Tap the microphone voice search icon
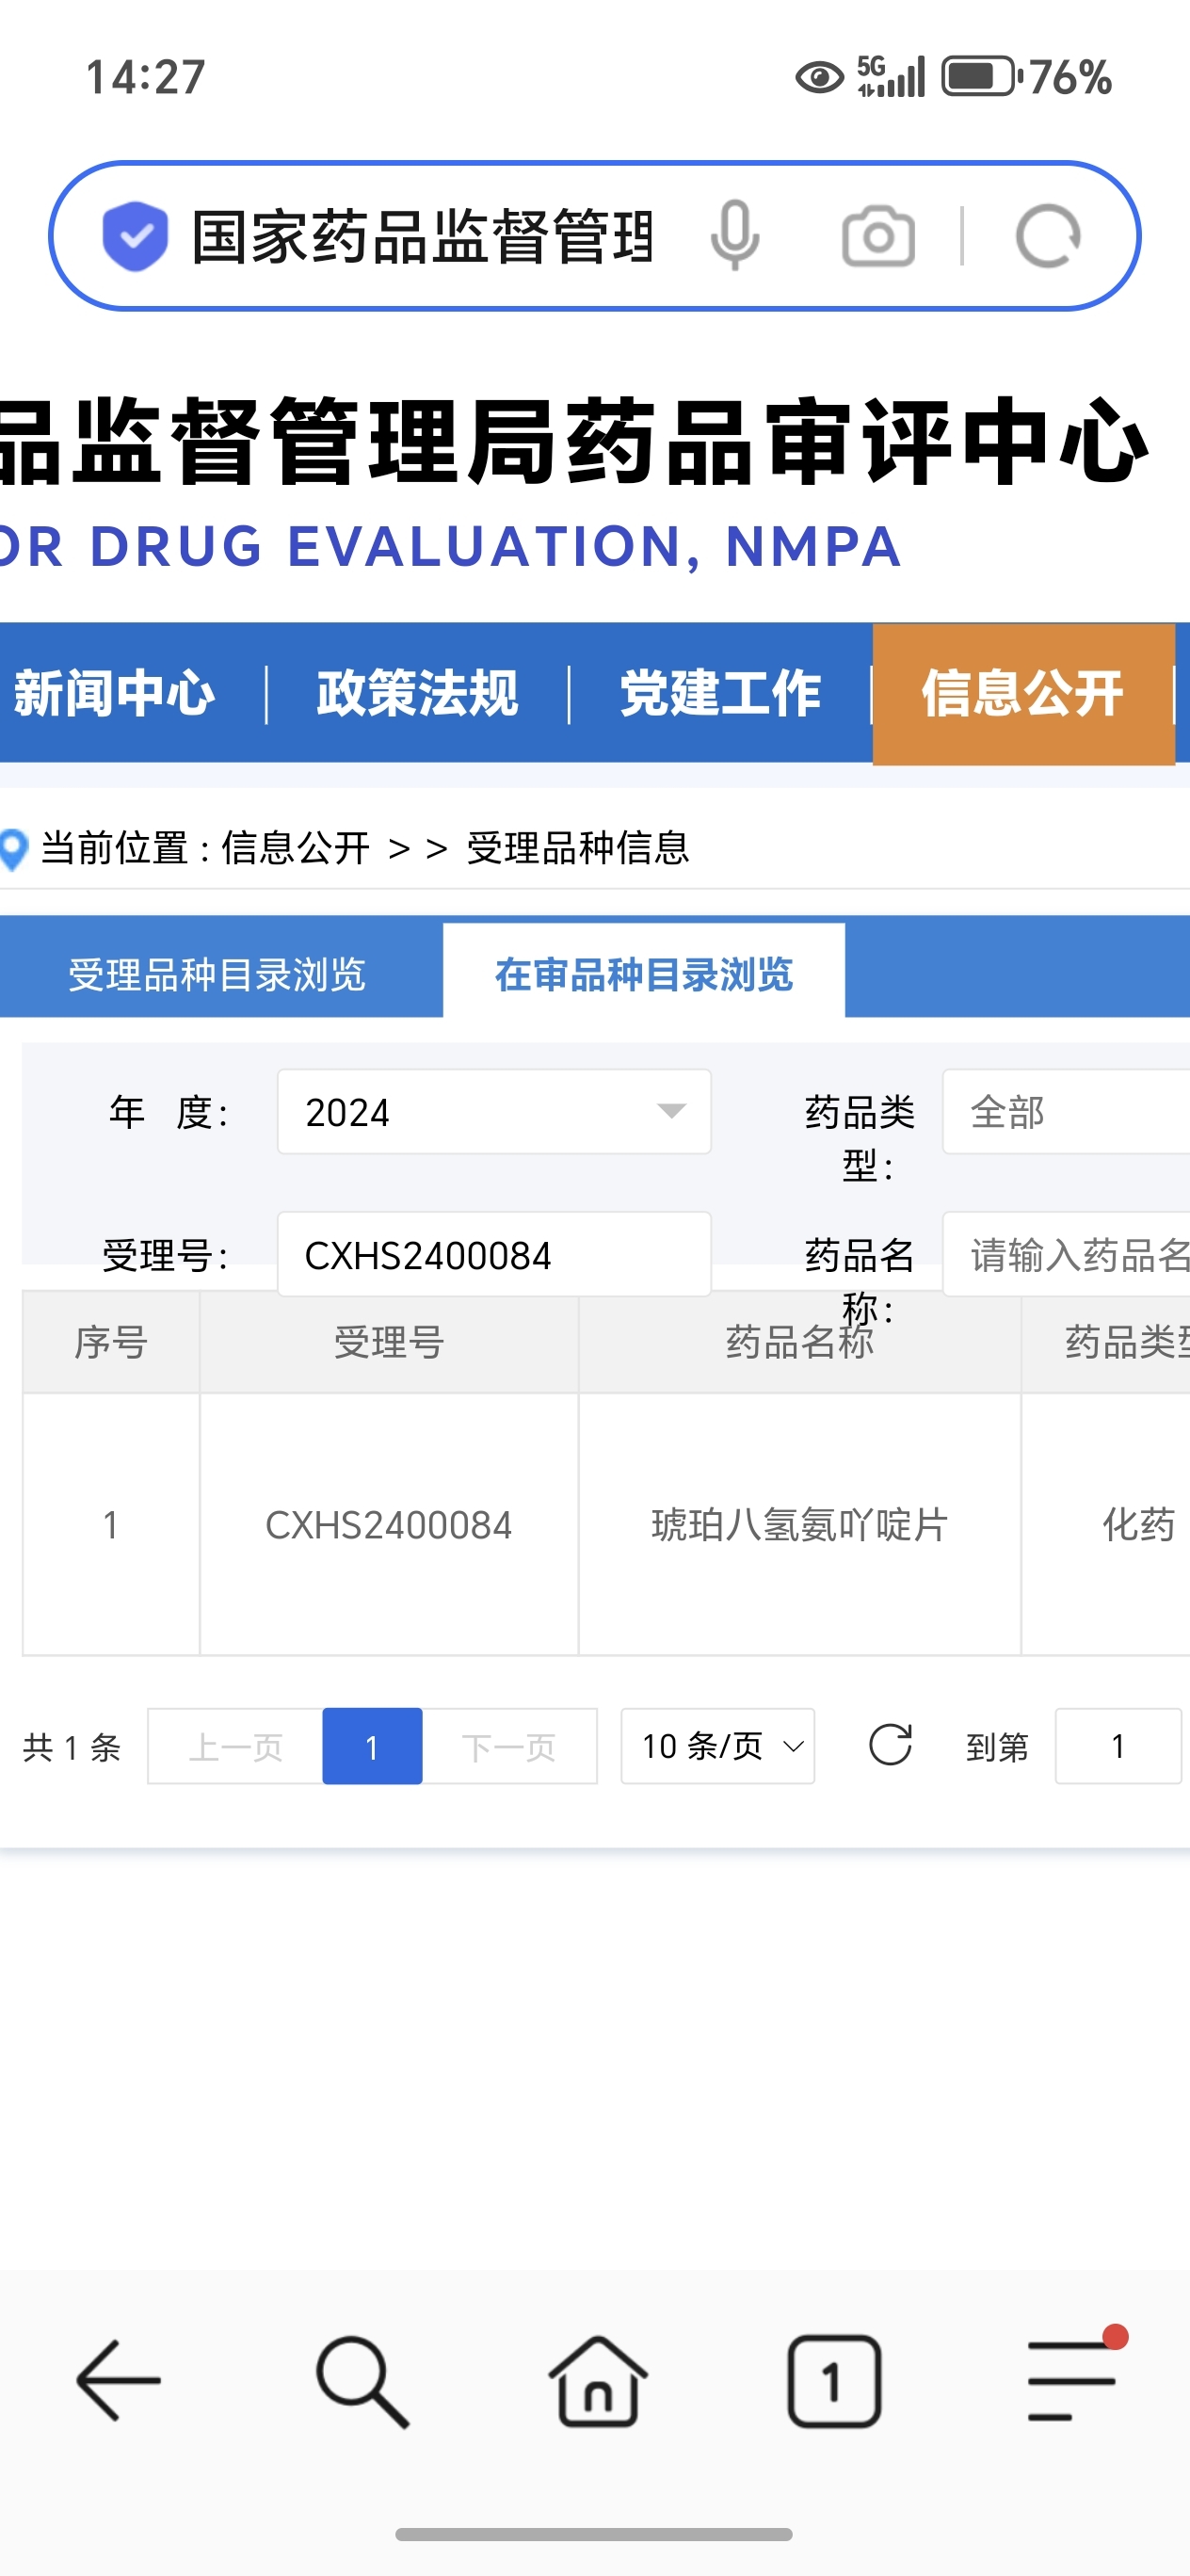 point(735,236)
